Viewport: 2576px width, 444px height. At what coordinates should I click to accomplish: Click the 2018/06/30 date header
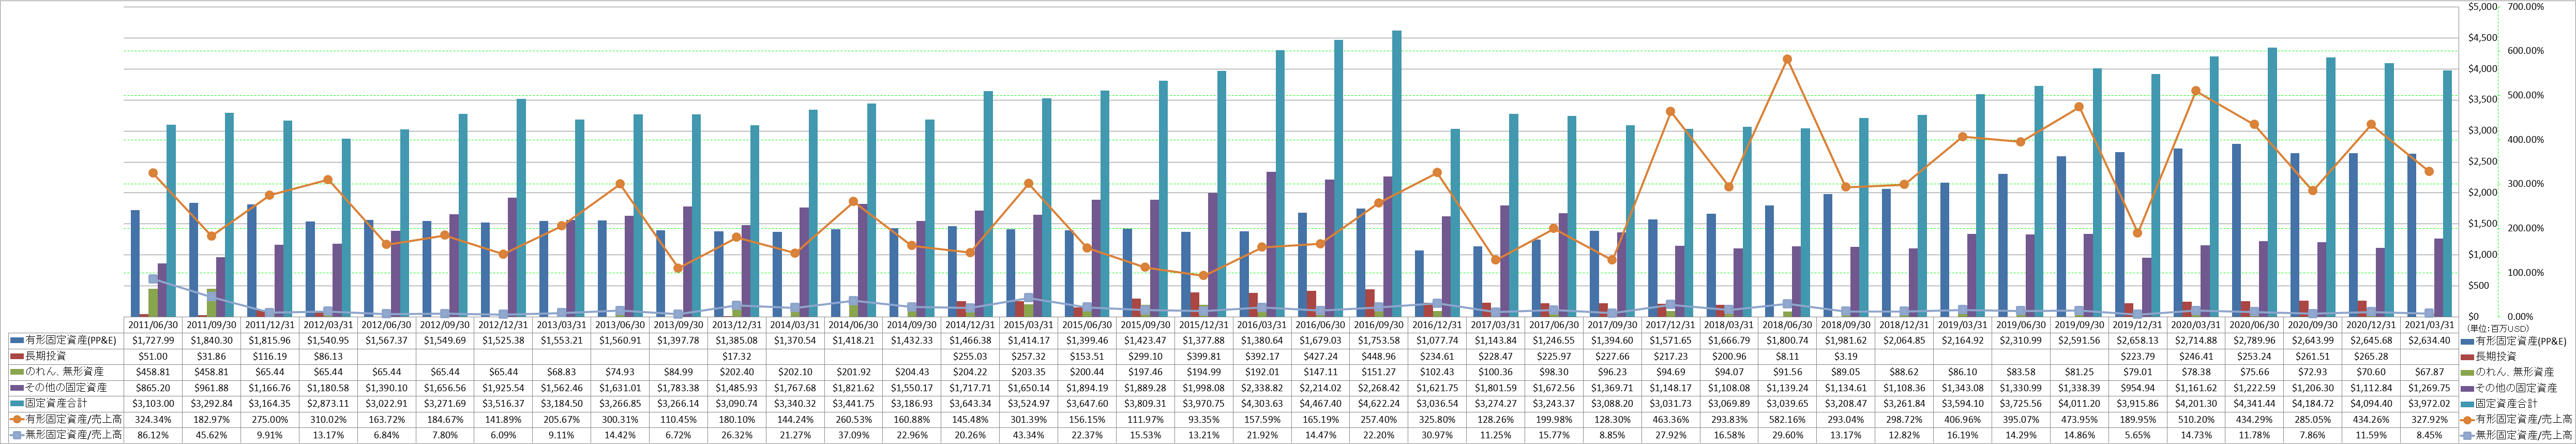[1787, 325]
